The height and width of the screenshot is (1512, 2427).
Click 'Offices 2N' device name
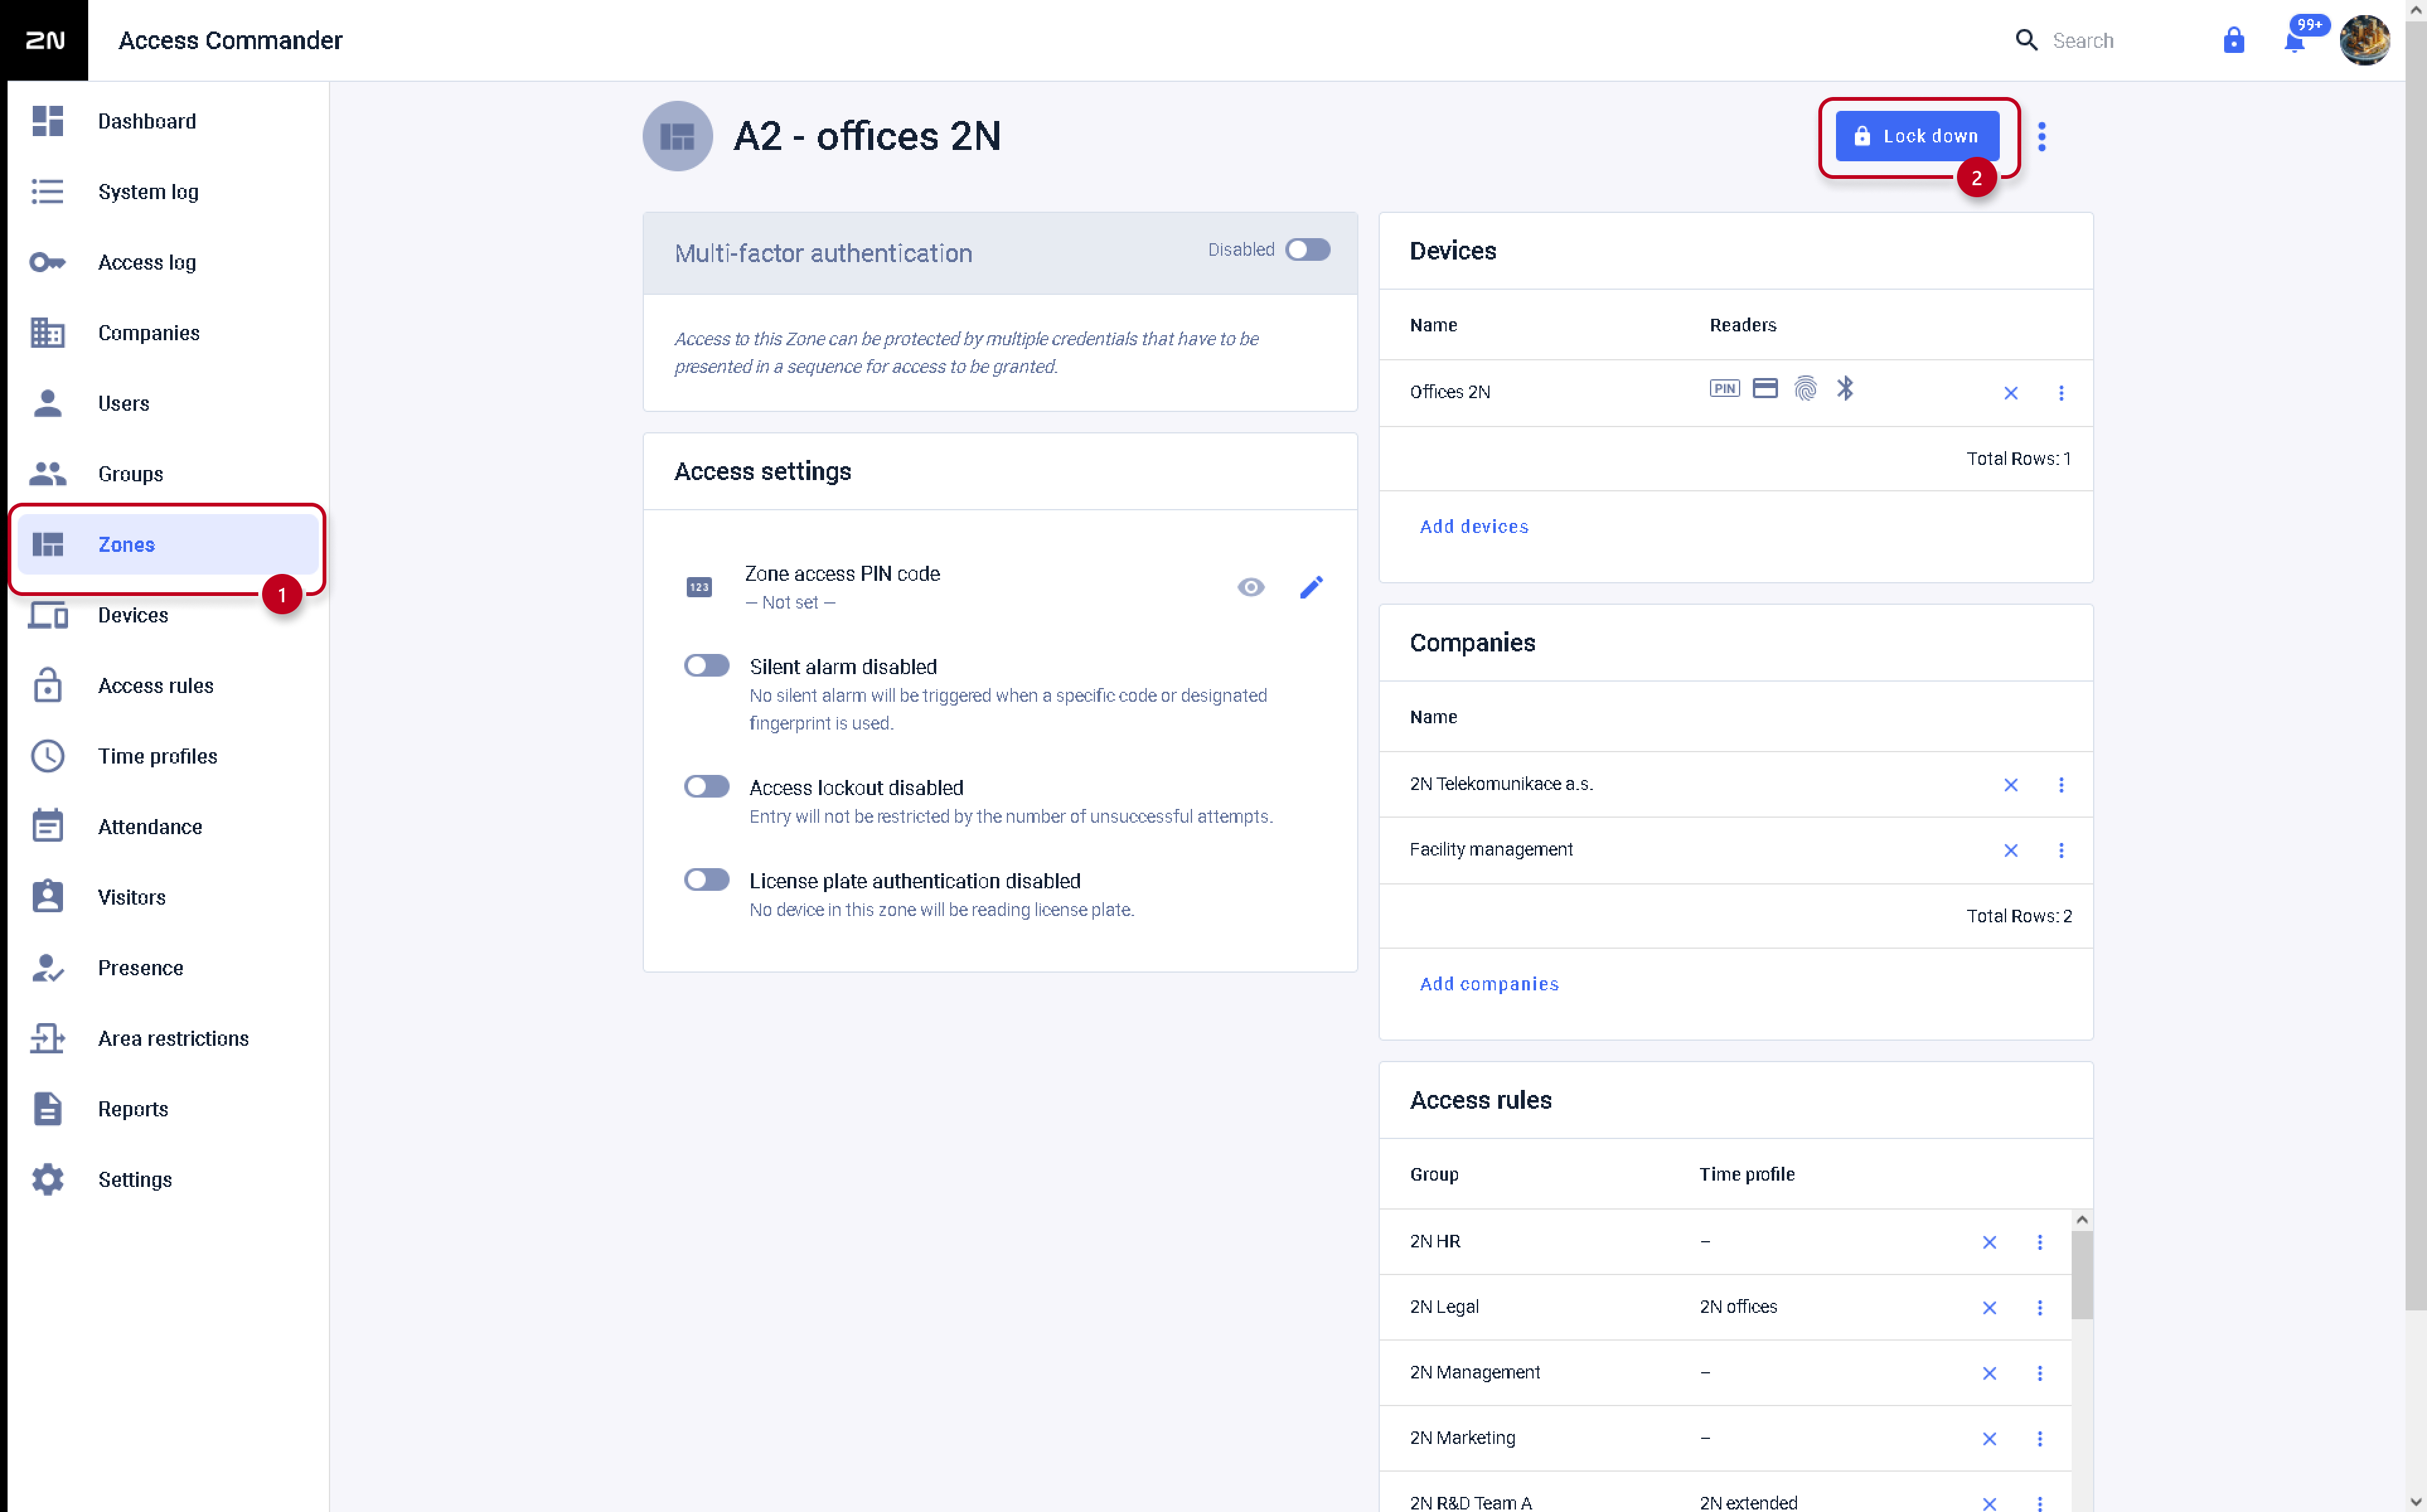click(1449, 392)
